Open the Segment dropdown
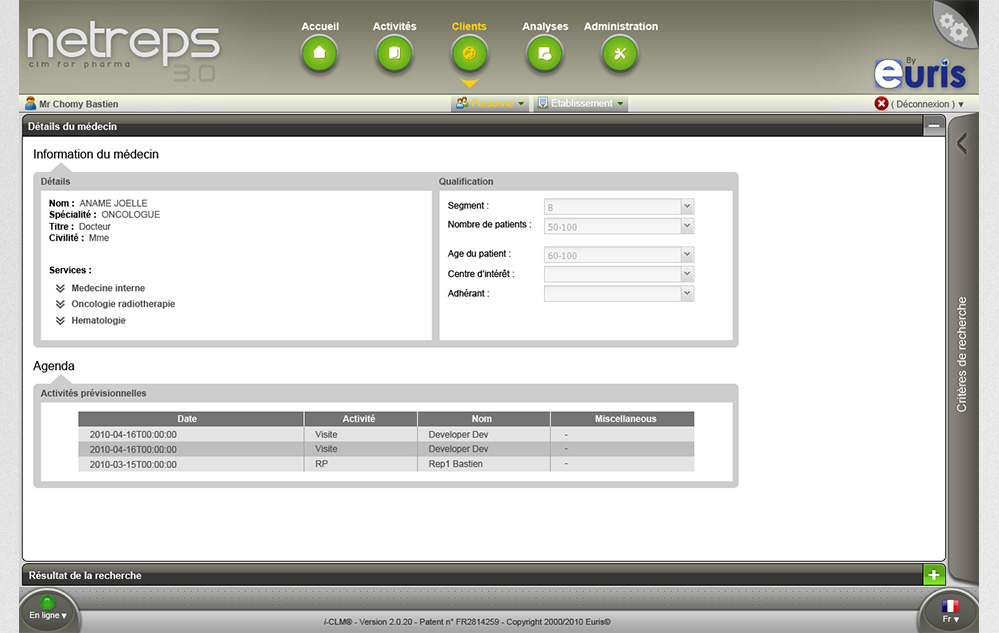This screenshot has height=633, width=999. tap(687, 206)
